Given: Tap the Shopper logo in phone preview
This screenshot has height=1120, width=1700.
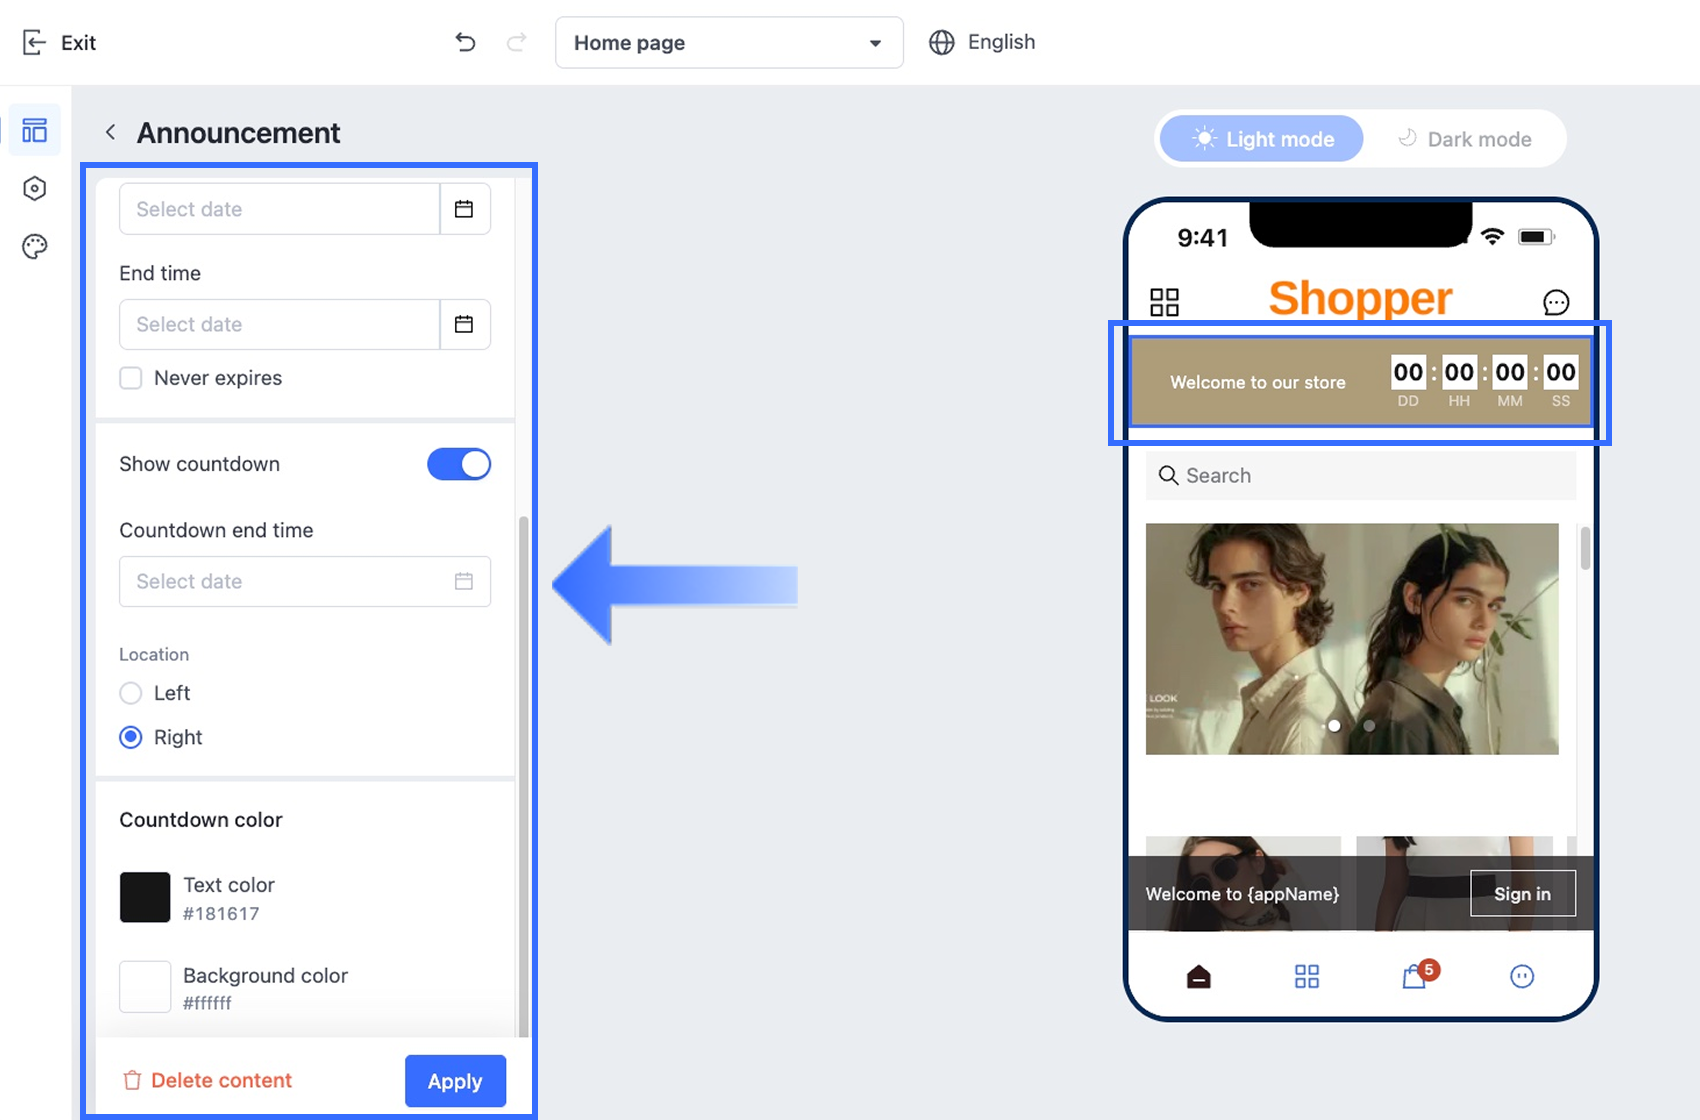Looking at the screenshot, I should point(1360,298).
